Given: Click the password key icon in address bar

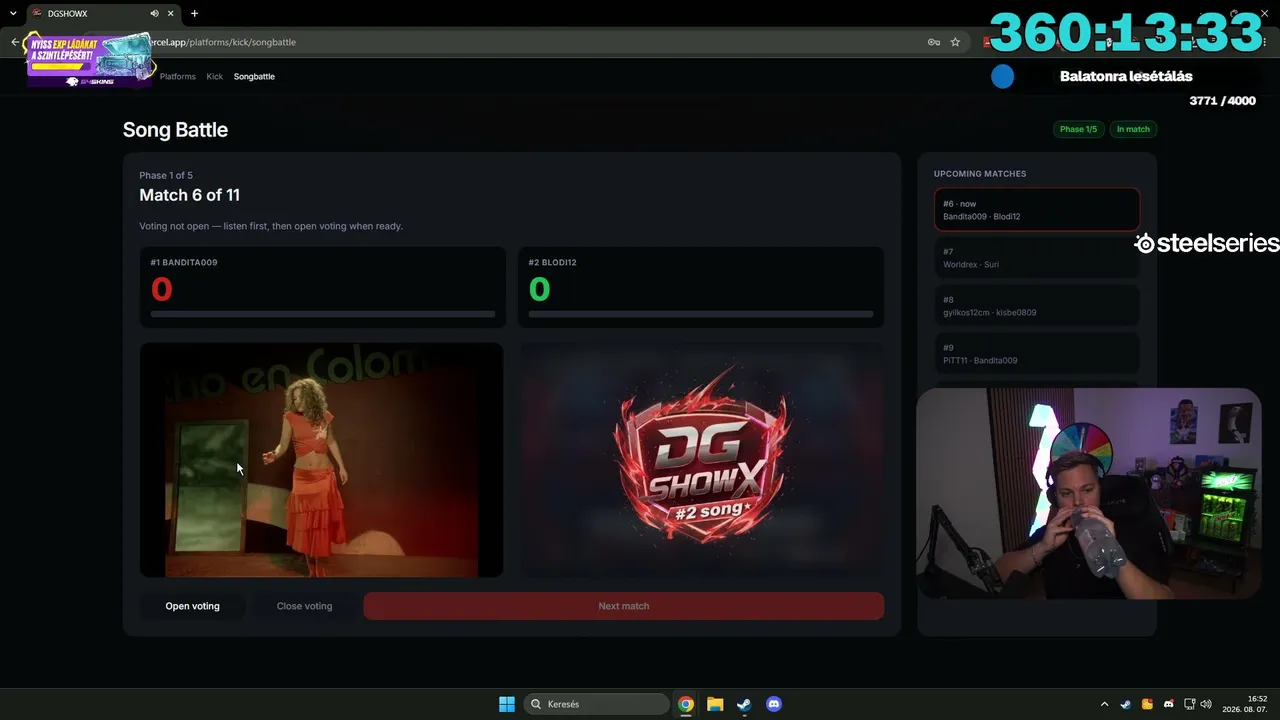Looking at the screenshot, I should (x=933, y=42).
